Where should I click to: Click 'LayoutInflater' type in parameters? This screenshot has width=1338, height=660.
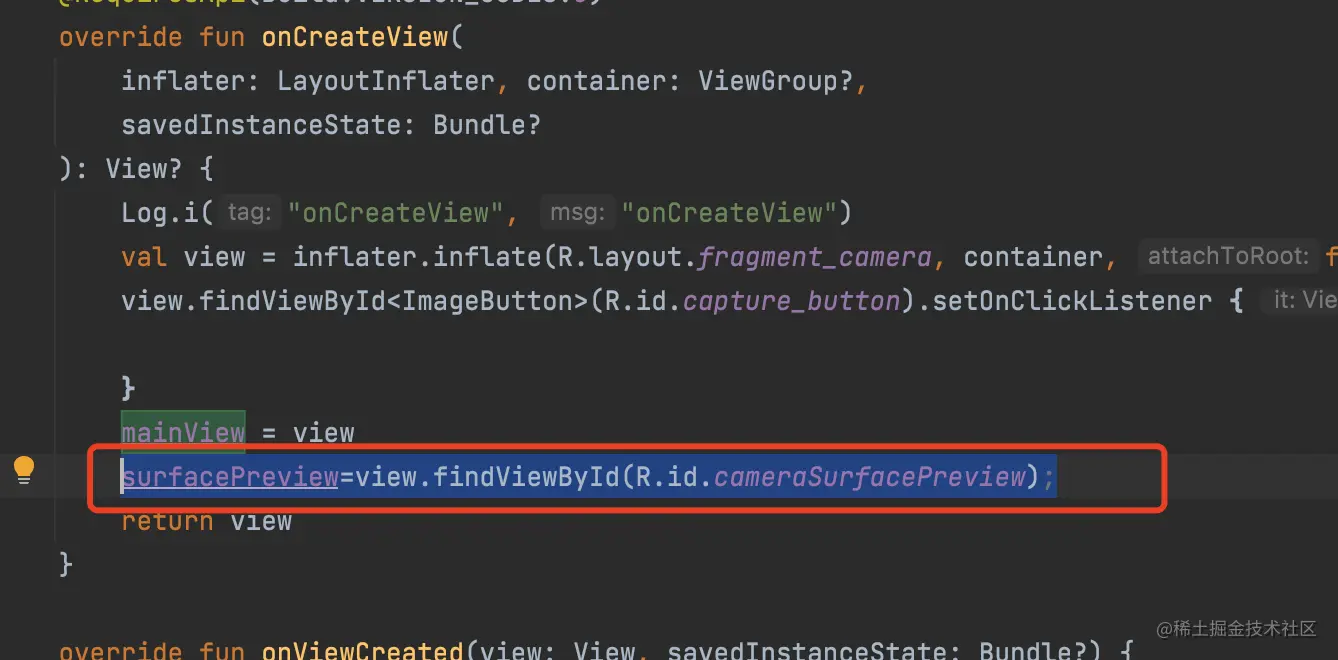pyautogui.click(x=386, y=81)
